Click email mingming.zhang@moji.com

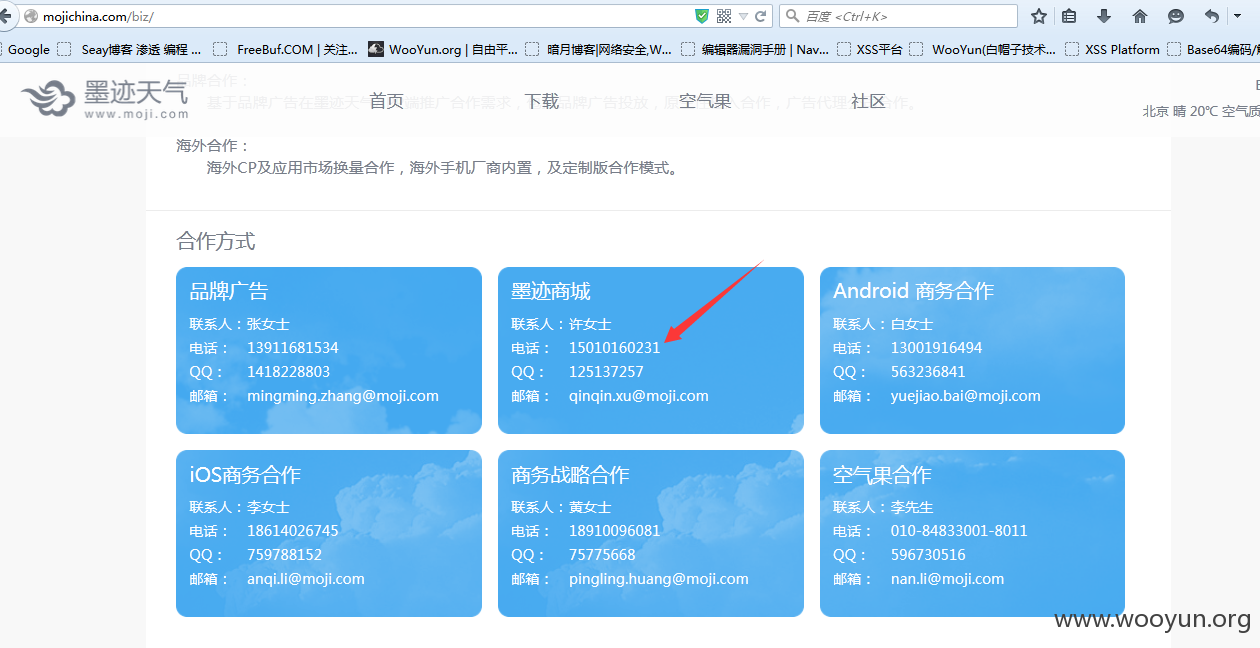pyautogui.click(x=343, y=396)
